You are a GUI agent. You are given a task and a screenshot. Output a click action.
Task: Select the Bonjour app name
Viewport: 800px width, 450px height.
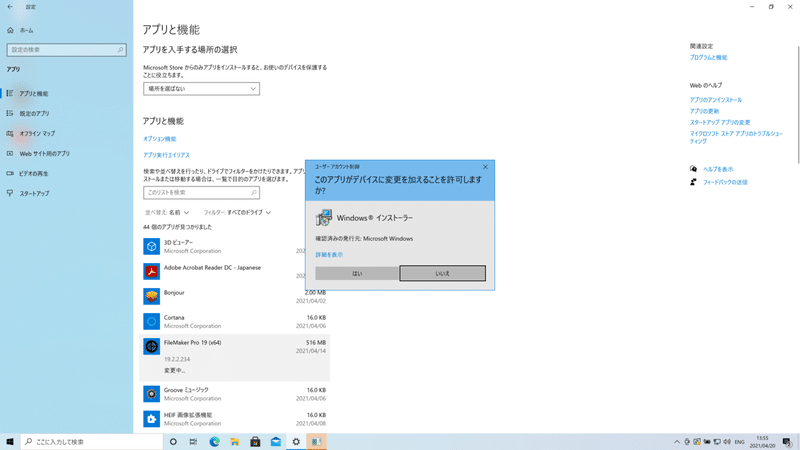(174, 292)
